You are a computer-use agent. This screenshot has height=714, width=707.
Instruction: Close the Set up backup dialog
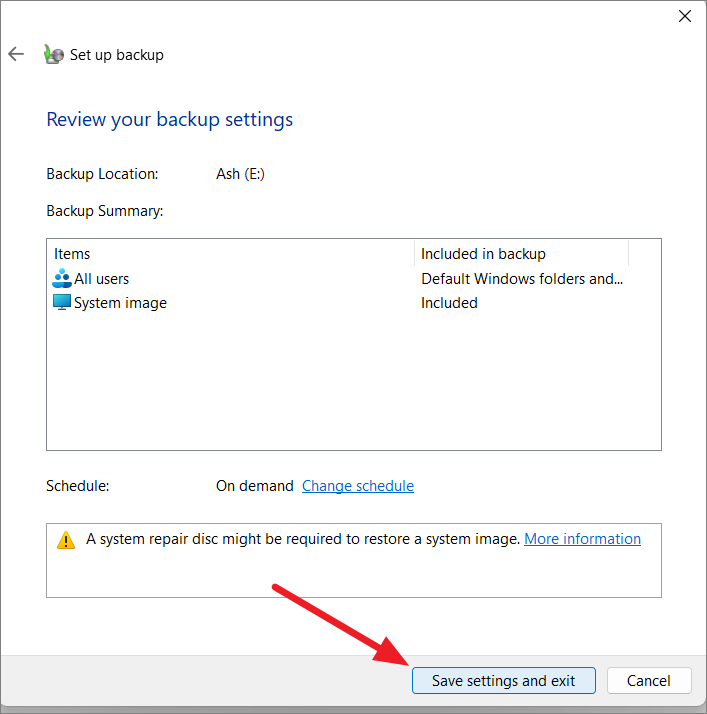point(685,16)
